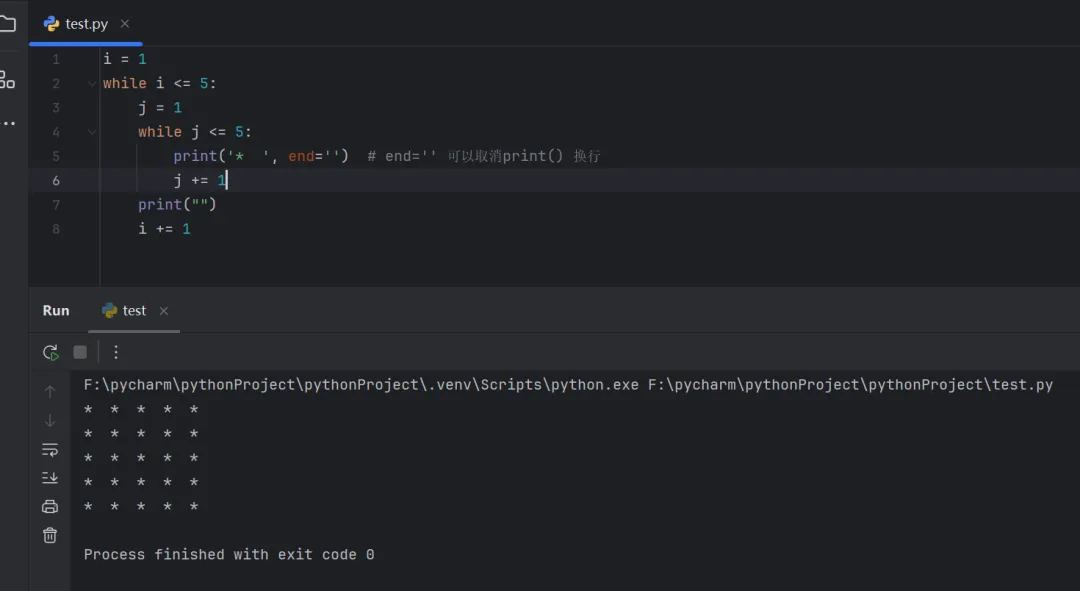This screenshot has width=1080, height=591.
Task: Click the Print console output icon
Action: tap(50, 507)
